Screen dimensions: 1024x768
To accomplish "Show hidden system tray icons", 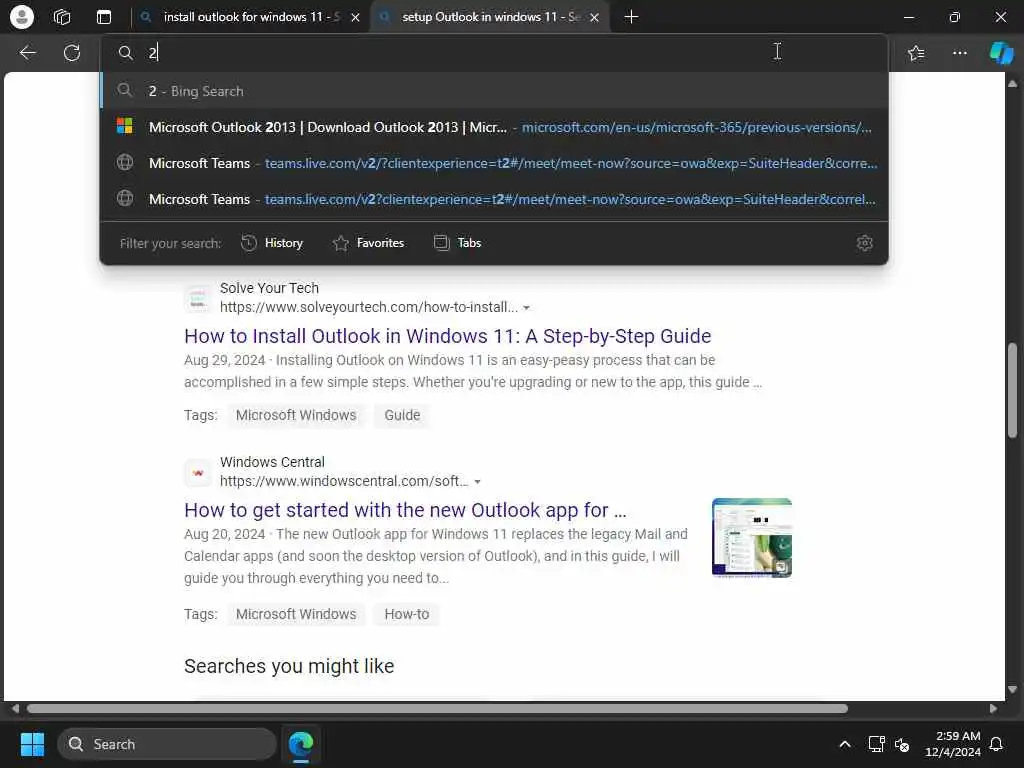I will [844, 744].
